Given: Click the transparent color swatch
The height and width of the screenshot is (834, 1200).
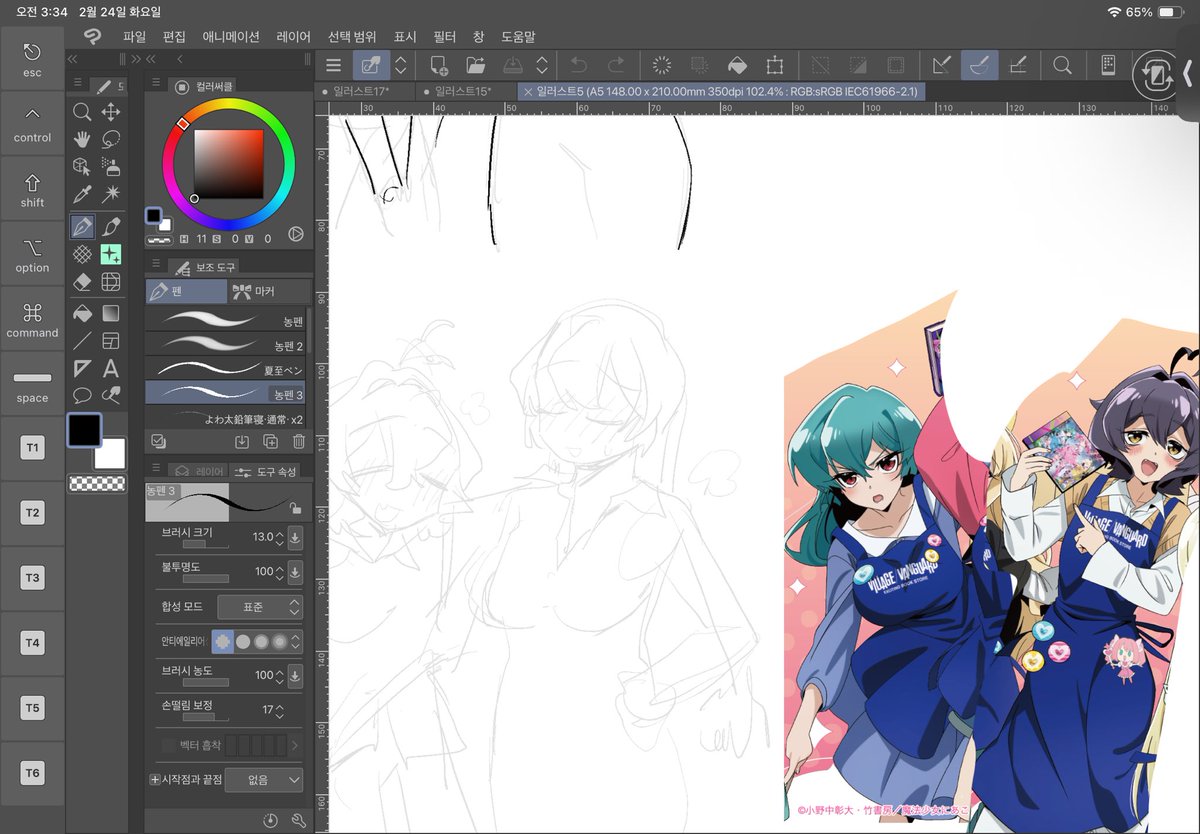Looking at the screenshot, I should coord(98,484).
